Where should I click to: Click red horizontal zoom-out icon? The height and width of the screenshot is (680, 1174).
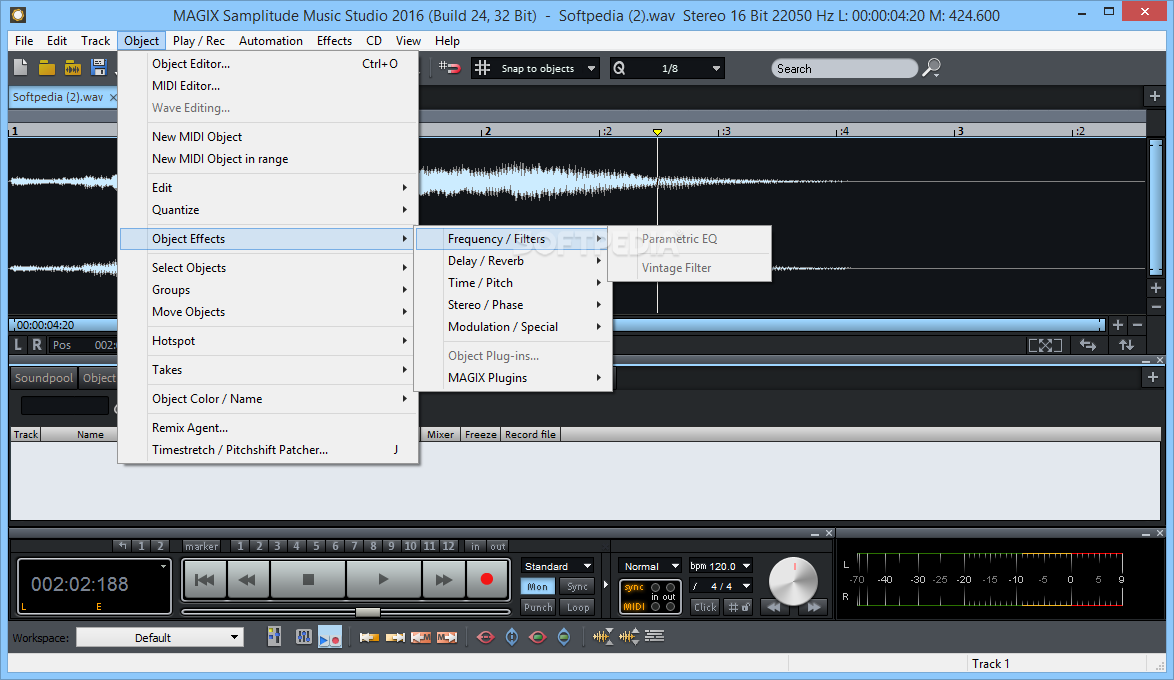click(x=485, y=637)
